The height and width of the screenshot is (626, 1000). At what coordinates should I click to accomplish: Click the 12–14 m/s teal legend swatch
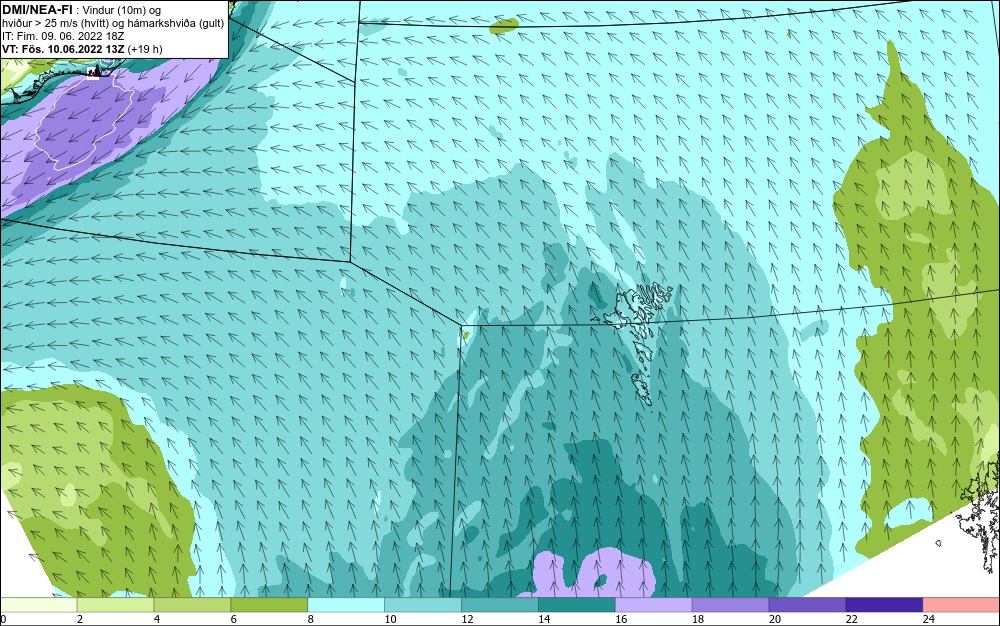tap(500, 604)
